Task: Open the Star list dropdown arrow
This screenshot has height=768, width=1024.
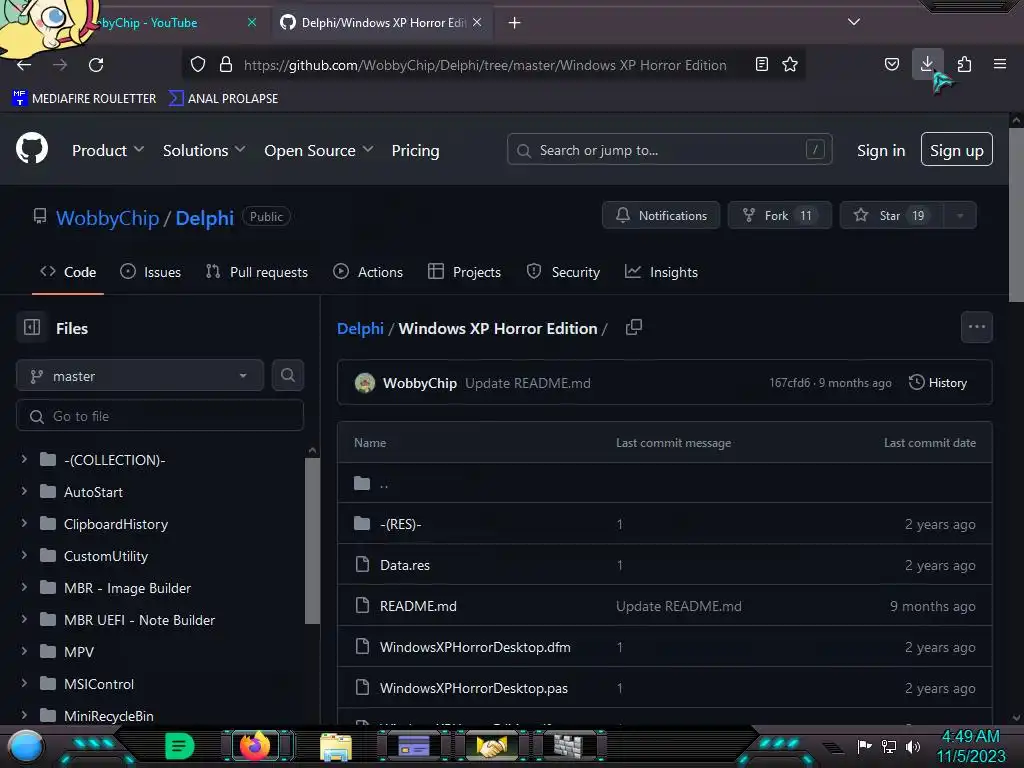Action: pyautogui.click(x=959, y=216)
